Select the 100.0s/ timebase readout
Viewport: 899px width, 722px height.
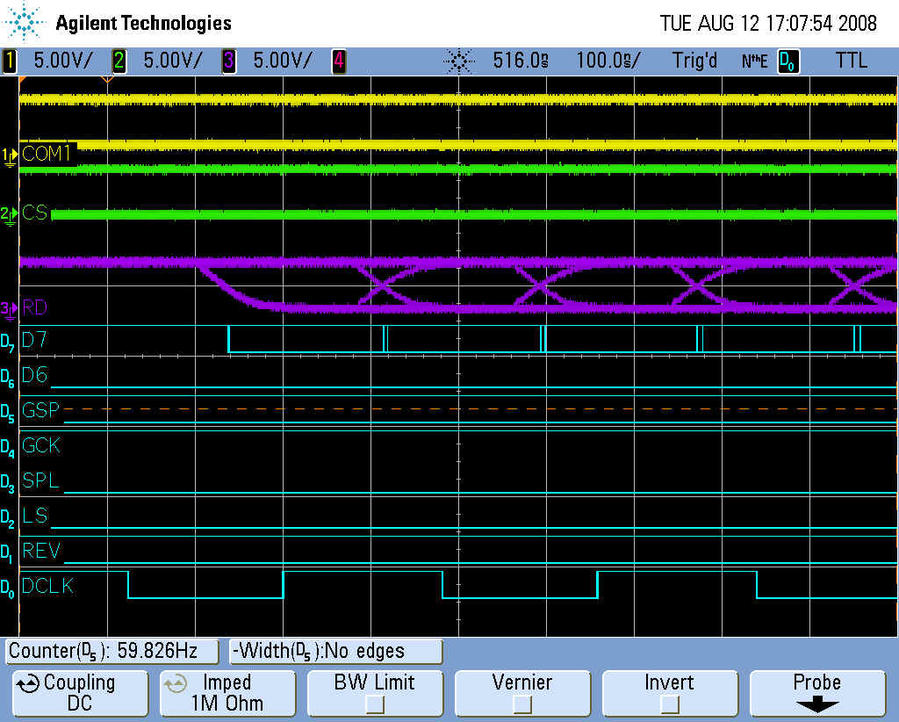(608, 61)
